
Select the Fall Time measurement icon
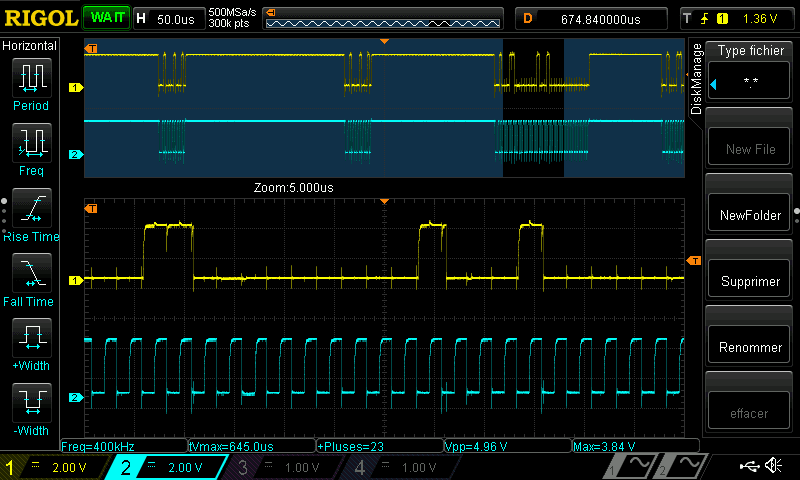32,273
